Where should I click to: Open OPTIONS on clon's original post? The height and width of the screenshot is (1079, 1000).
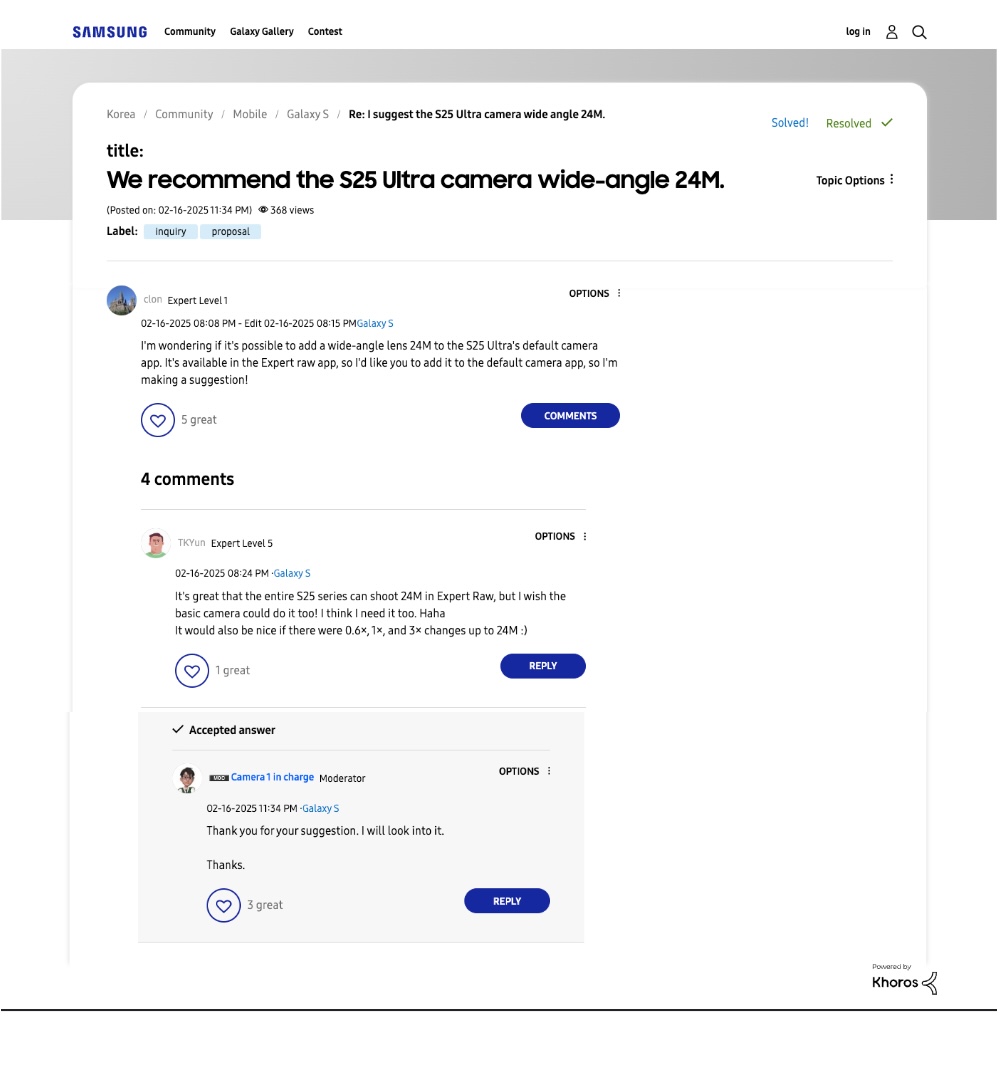tap(595, 294)
